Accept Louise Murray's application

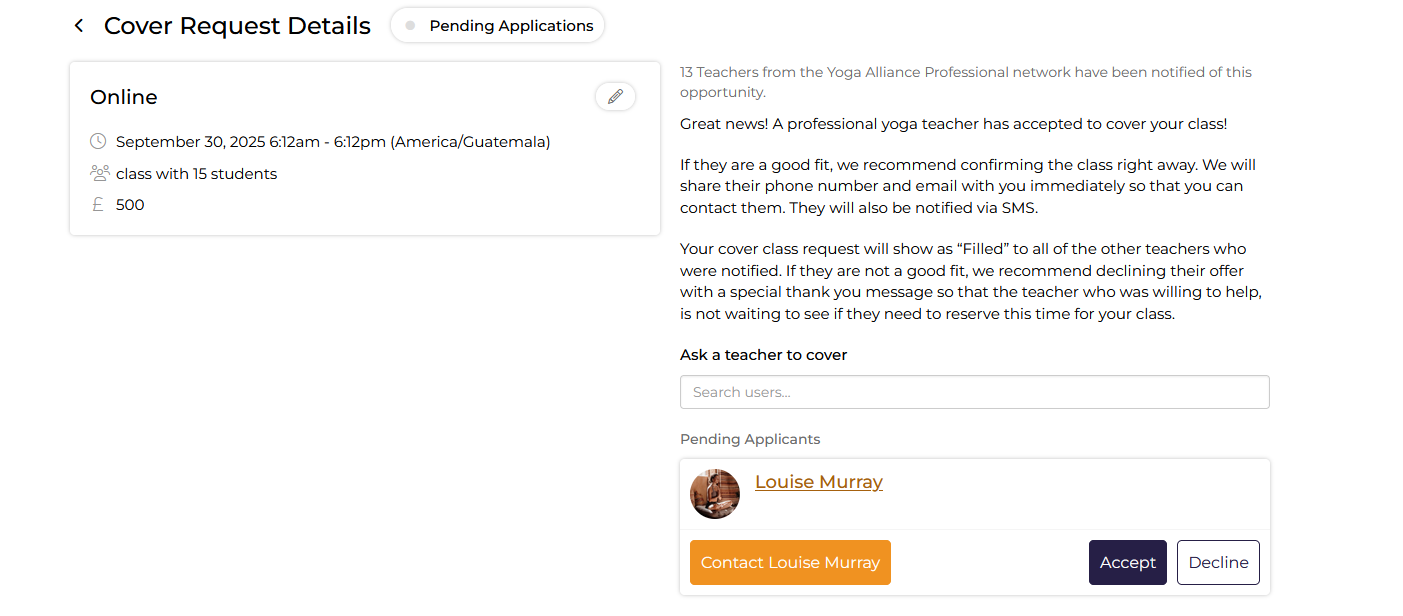click(x=1128, y=562)
